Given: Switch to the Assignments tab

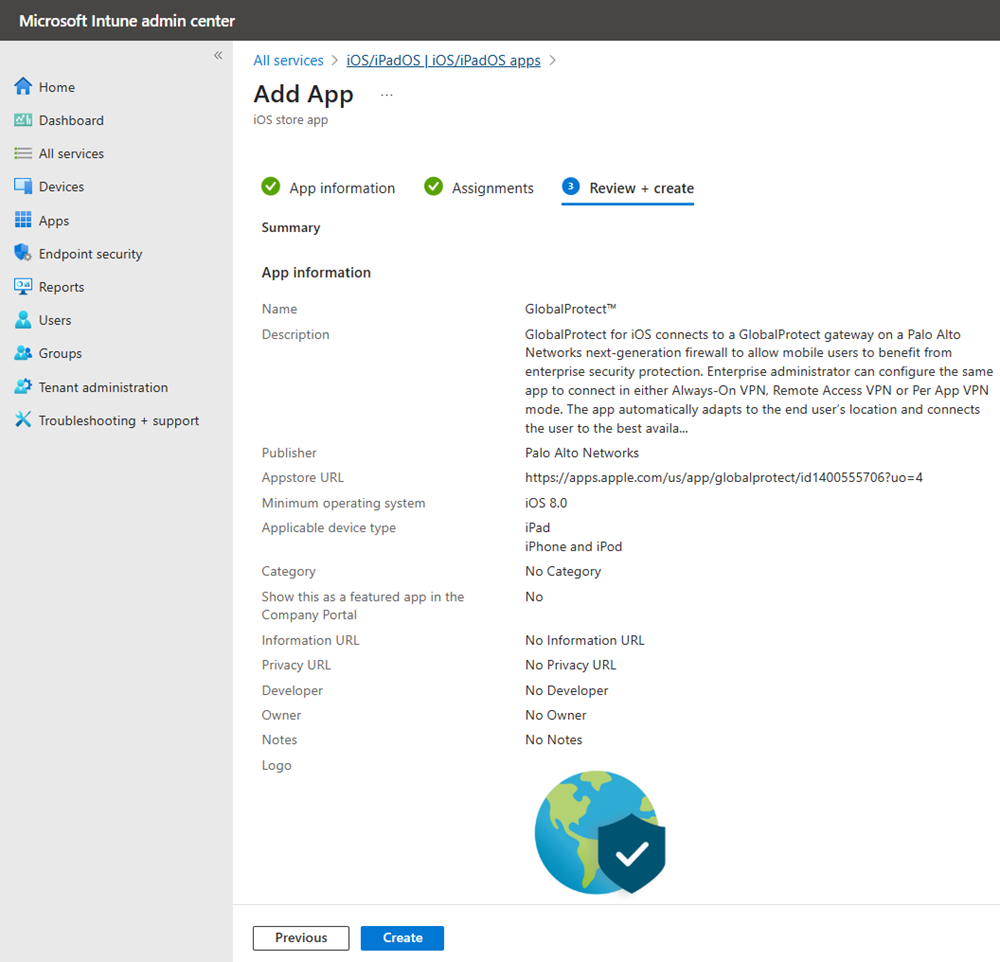Looking at the screenshot, I should [491, 187].
